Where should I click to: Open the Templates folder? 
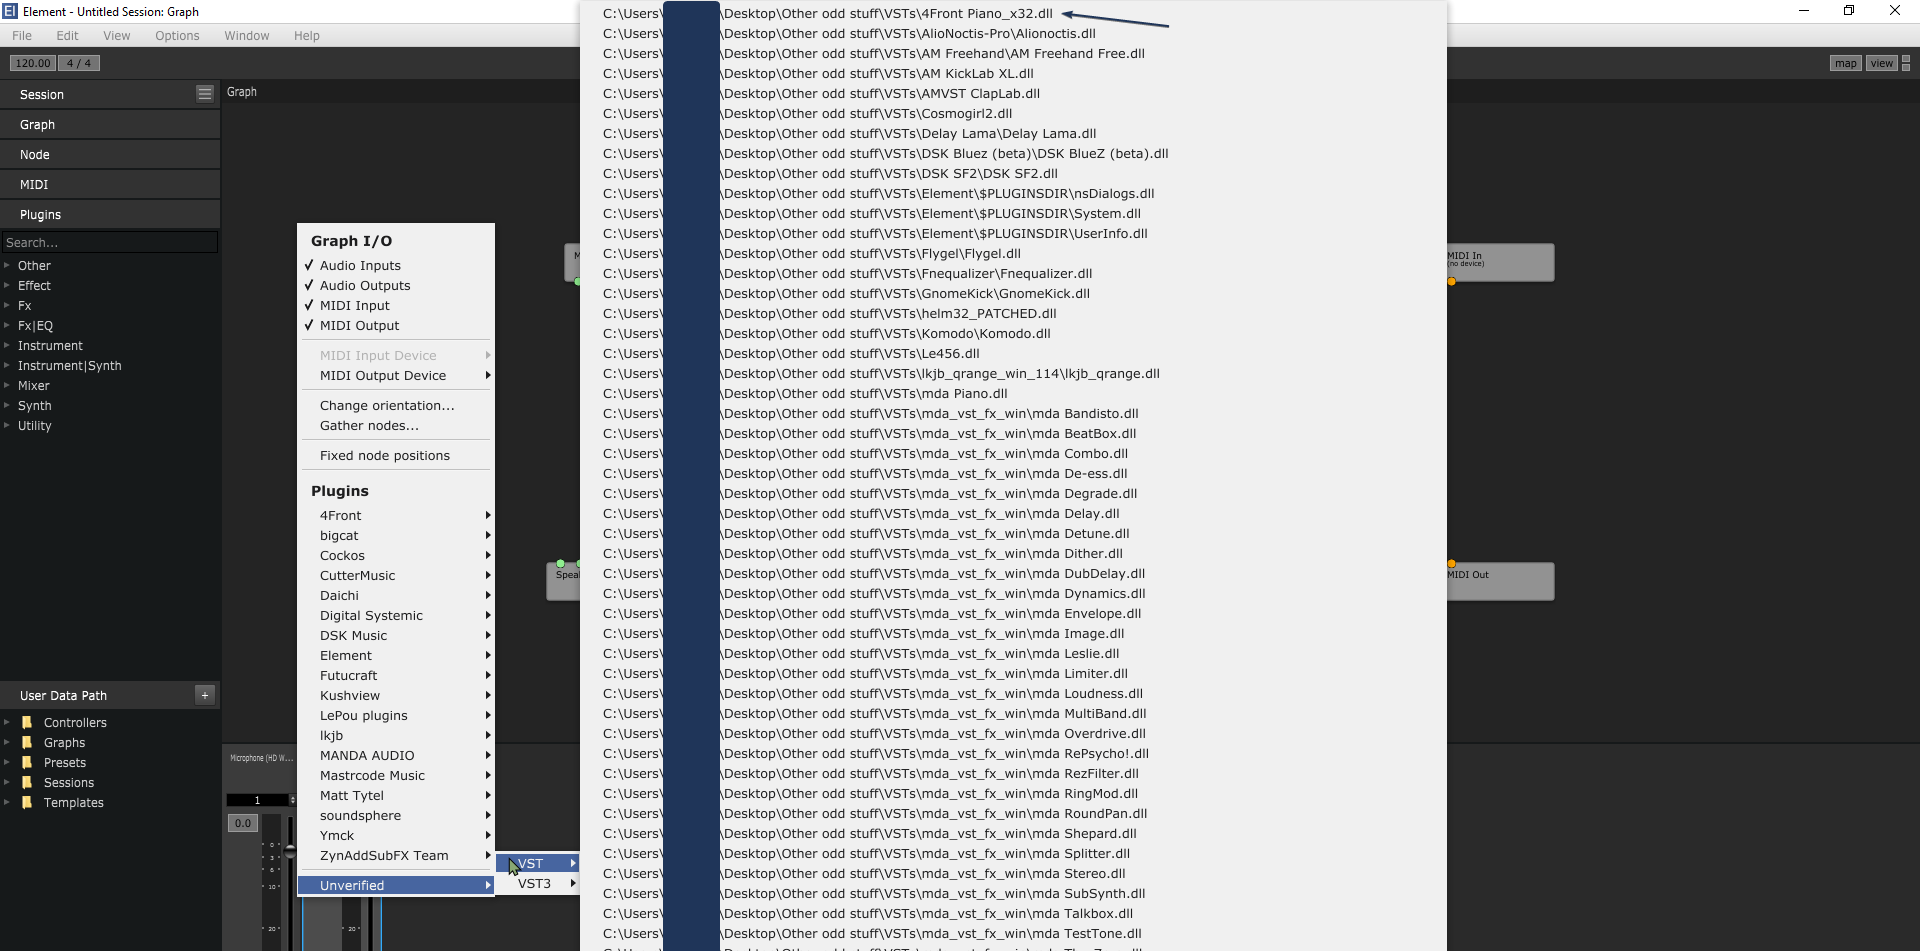tap(74, 803)
